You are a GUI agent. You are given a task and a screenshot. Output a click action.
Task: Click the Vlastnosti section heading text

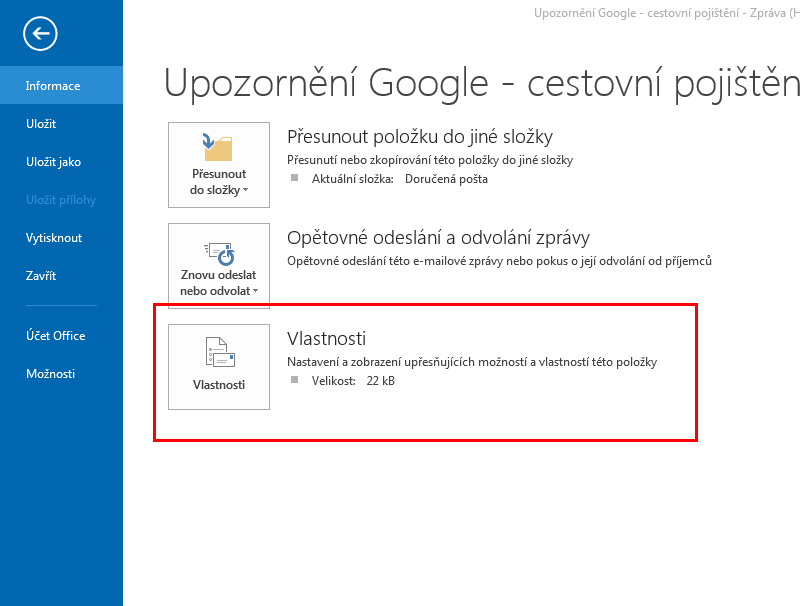[x=327, y=339]
